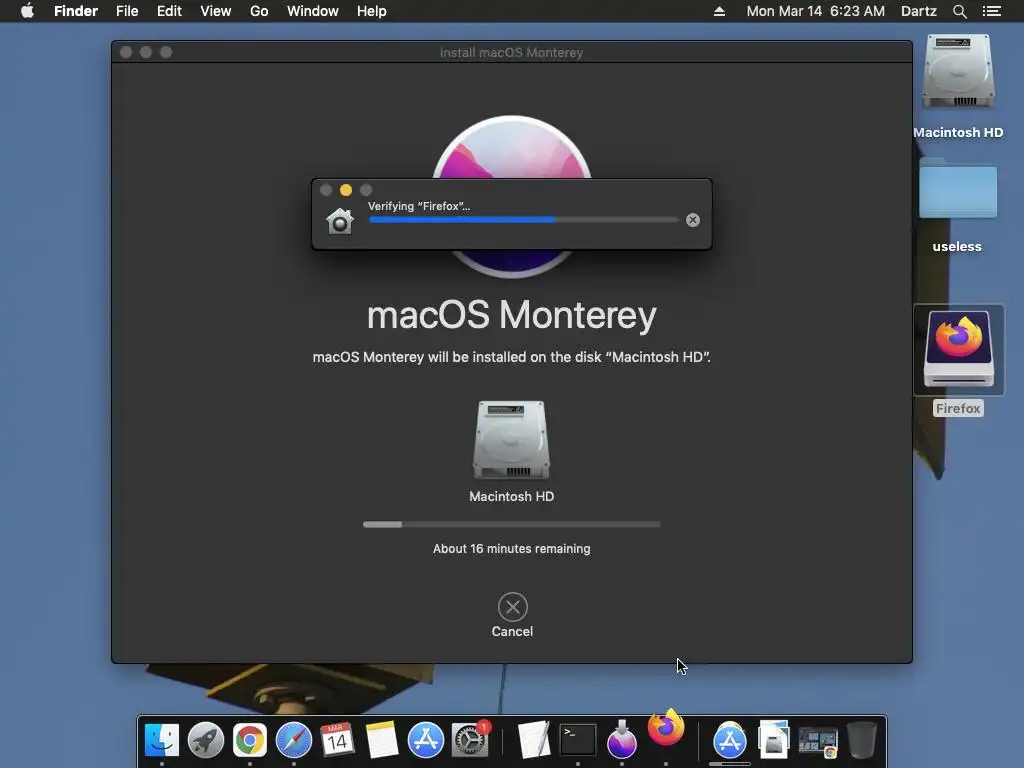The width and height of the screenshot is (1024, 768).
Task: Click Macintosh HD disk in installer window
Action: coord(511,440)
